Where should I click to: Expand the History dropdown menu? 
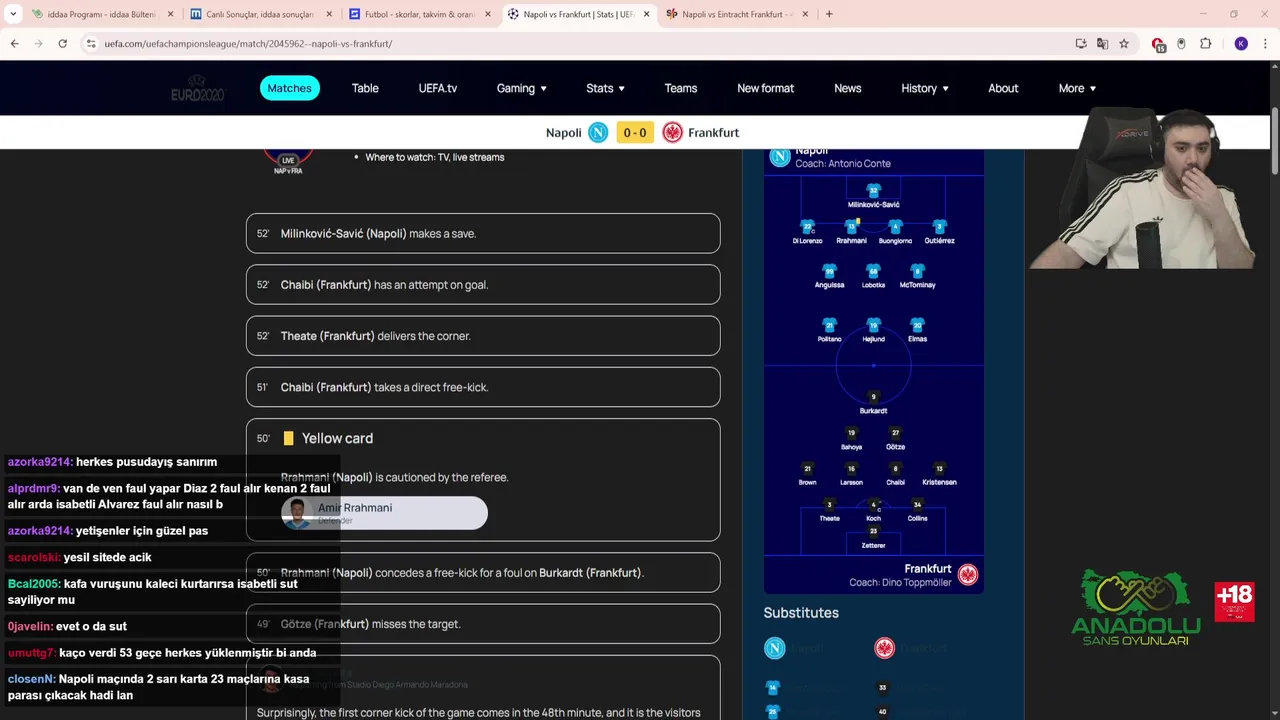point(925,88)
